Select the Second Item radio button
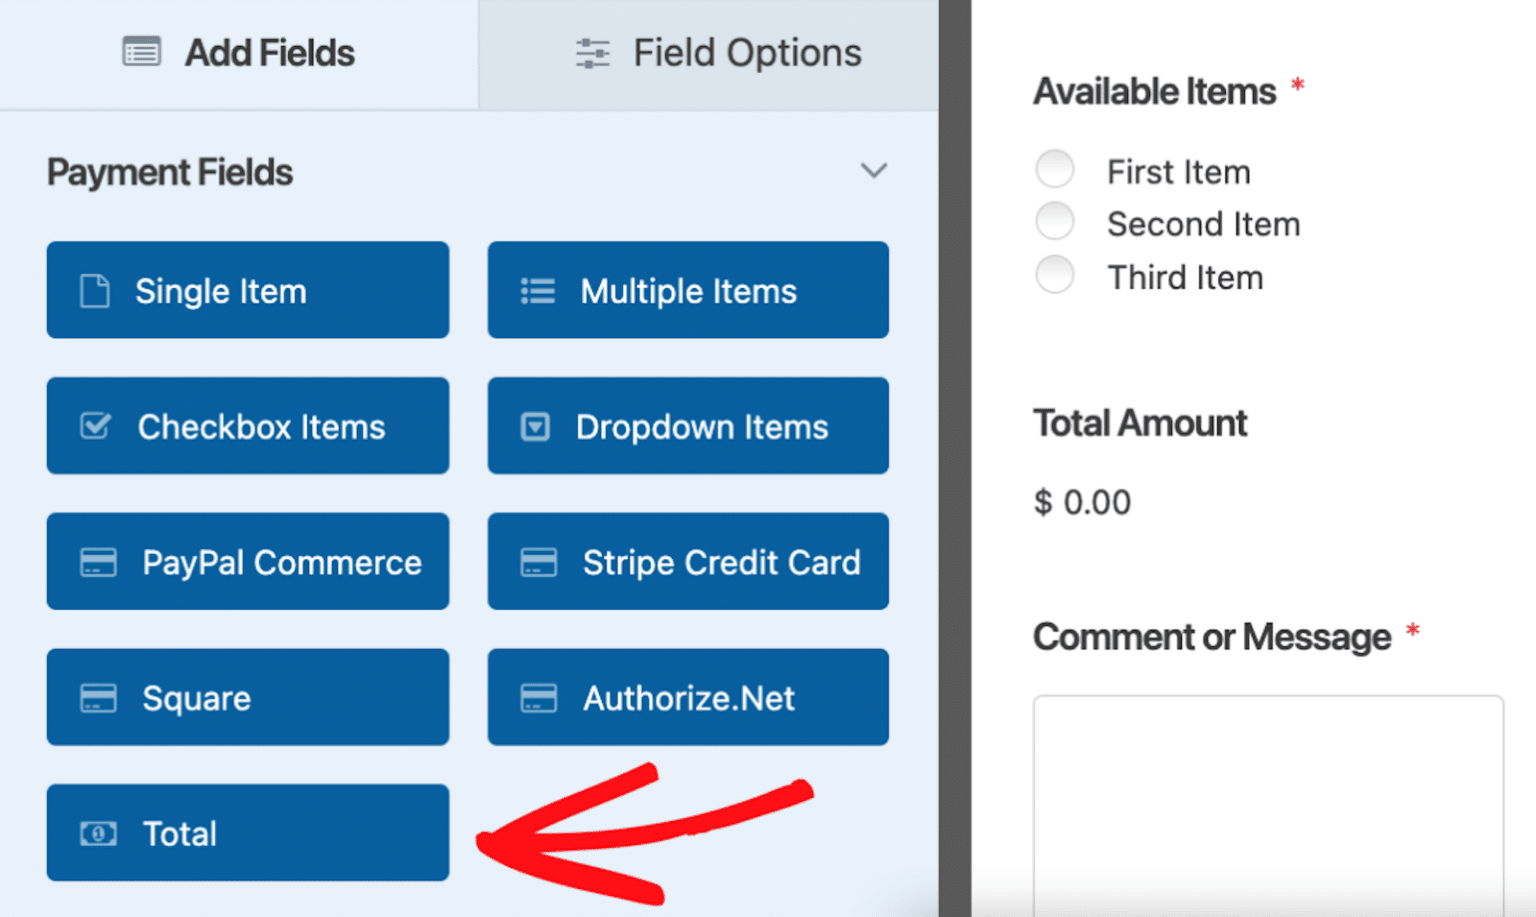 pyautogui.click(x=1055, y=221)
